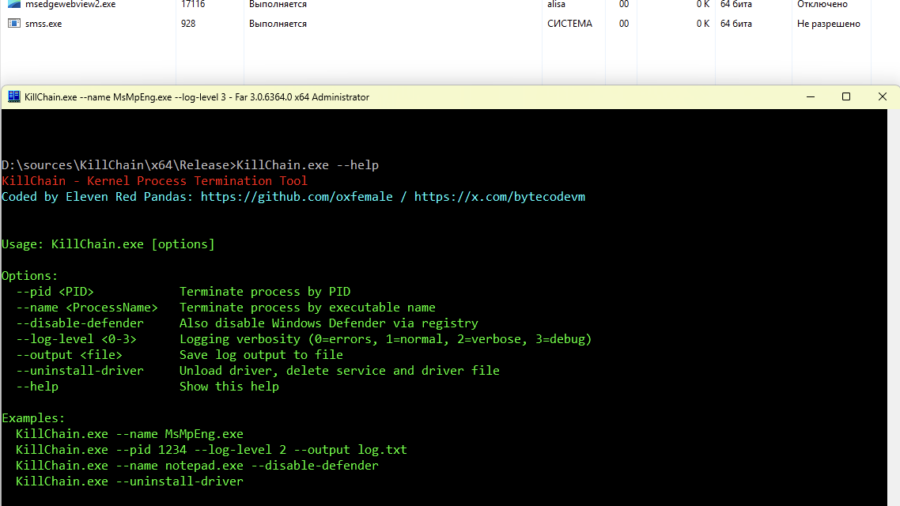Click 'Выполняется' status of smss.exe
Viewport: 900px width, 506px height.
coord(278,24)
